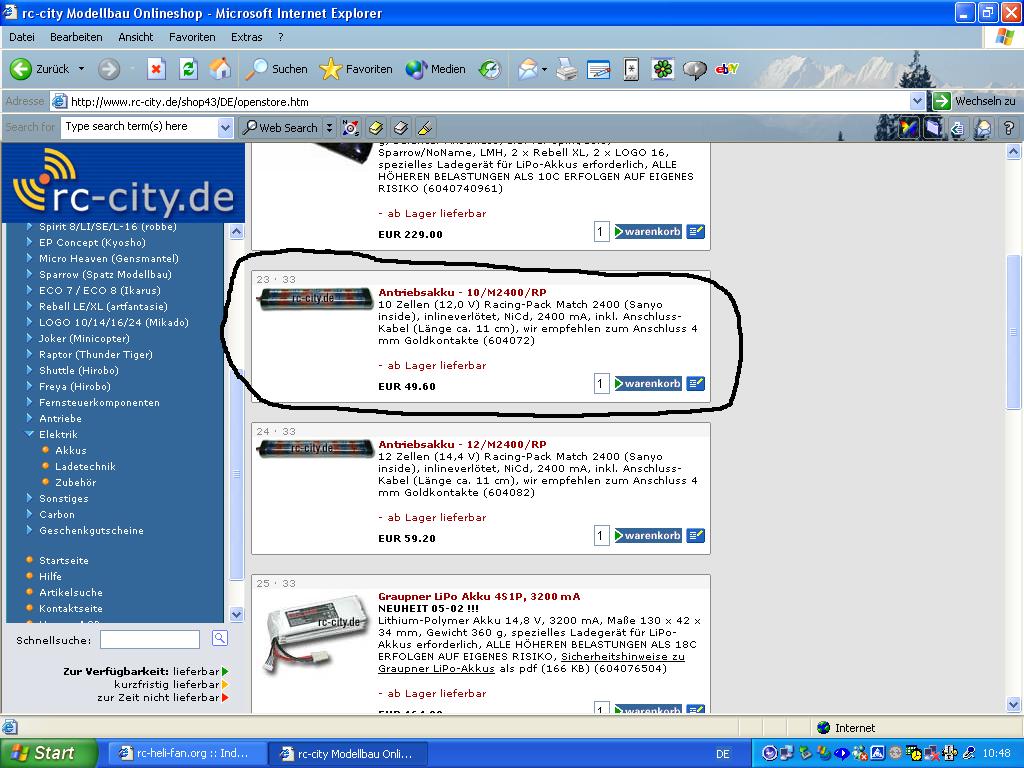Open Sicherheitshinweise zu Graupner LiPo-Akkus link
1024x768 pixels.
click(531, 662)
